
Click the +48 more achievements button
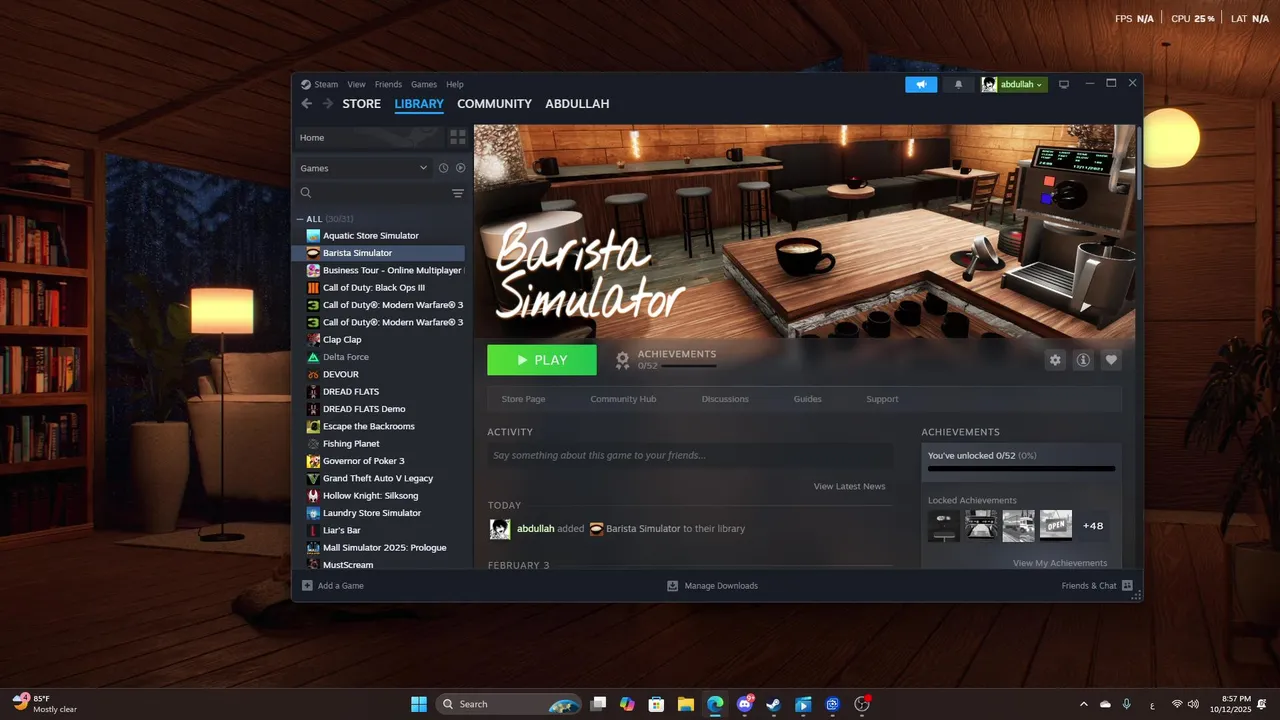click(x=1093, y=526)
